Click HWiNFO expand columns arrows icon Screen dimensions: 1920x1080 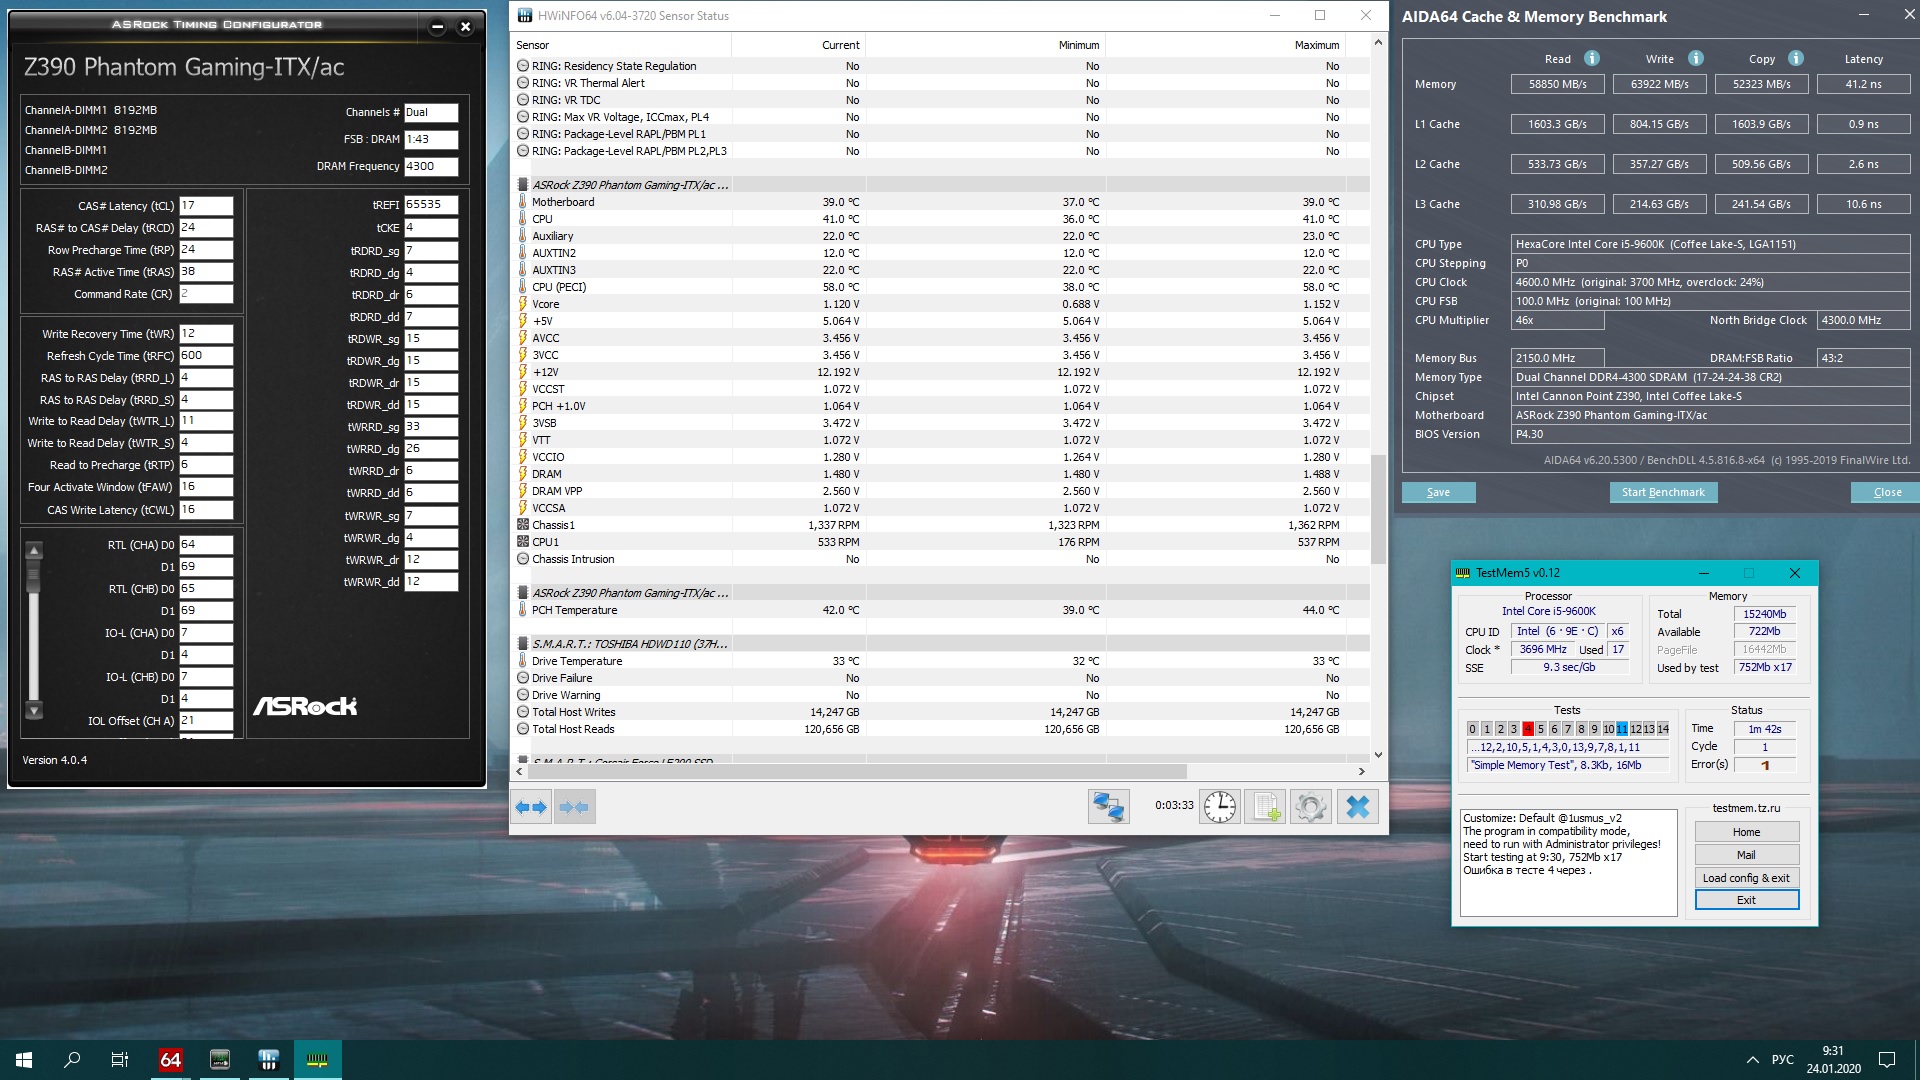(531, 807)
